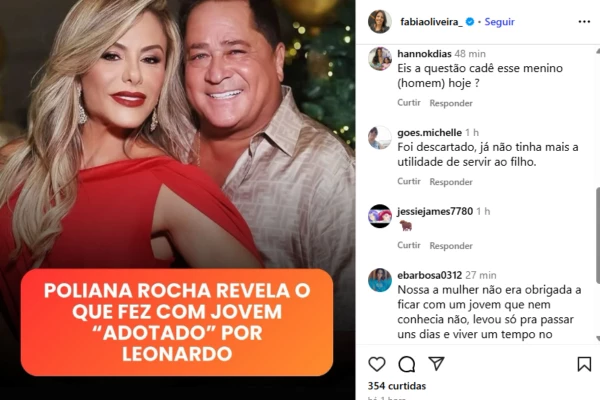The image size is (600, 400).
Task: Click the comments scrollbar thumb
Action: click(x=598, y=235)
